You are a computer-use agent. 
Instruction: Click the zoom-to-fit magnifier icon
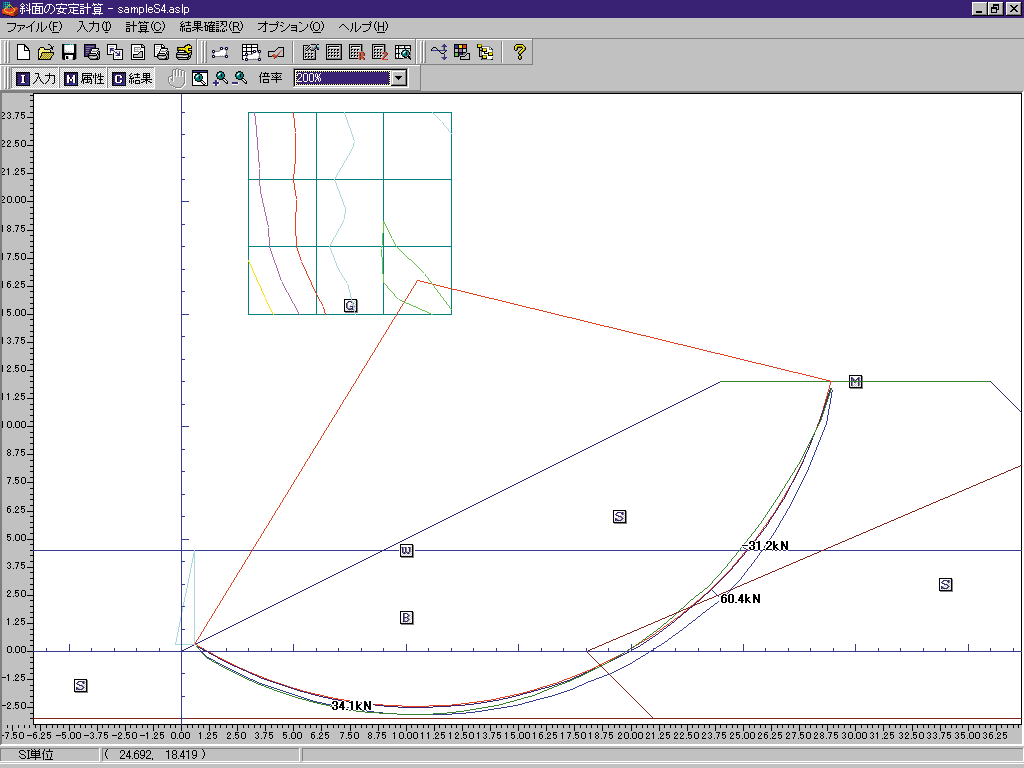(199, 78)
